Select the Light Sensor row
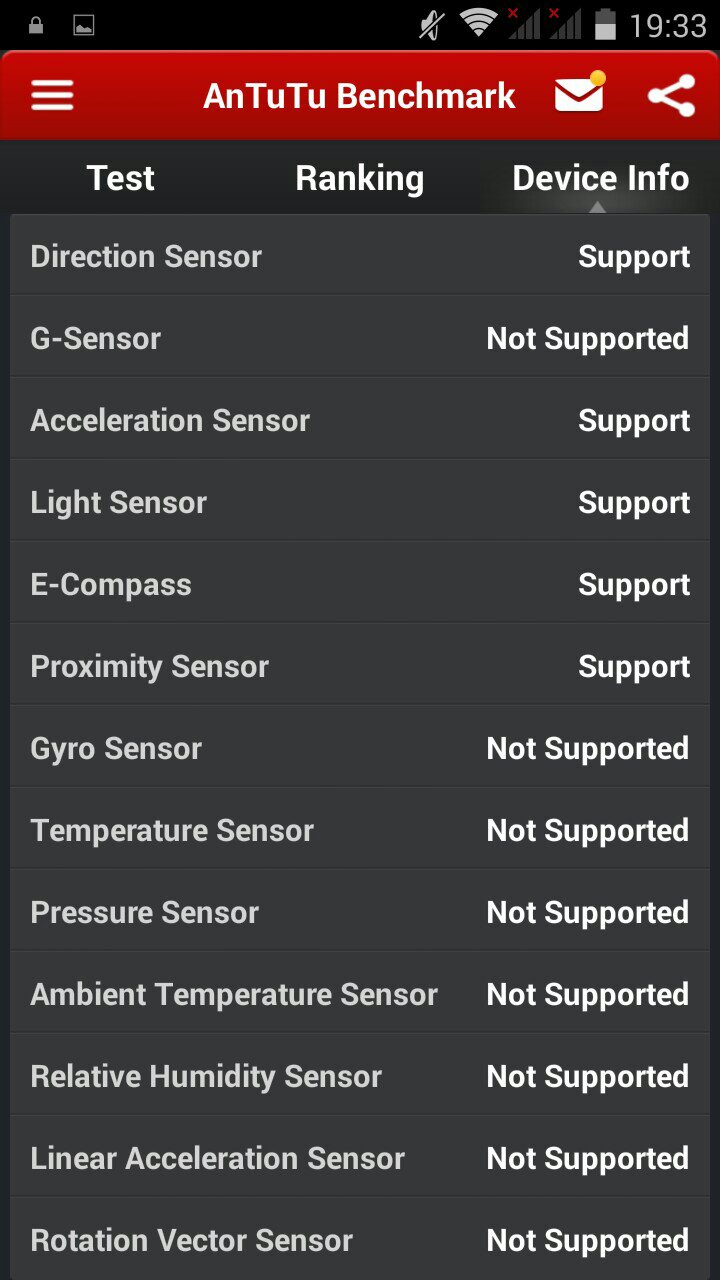This screenshot has height=1280, width=720. point(360,503)
